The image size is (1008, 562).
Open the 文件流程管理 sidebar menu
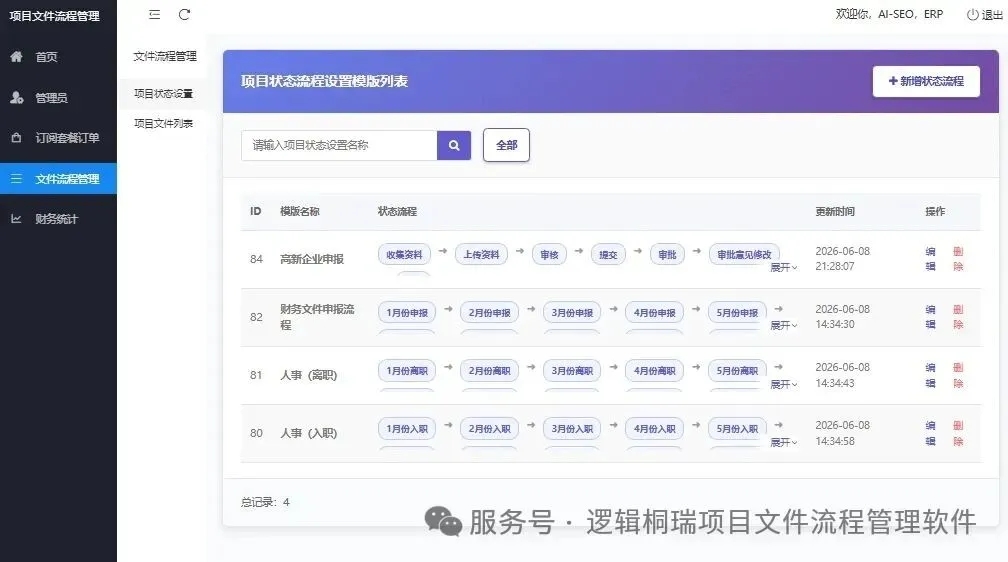coord(58,179)
